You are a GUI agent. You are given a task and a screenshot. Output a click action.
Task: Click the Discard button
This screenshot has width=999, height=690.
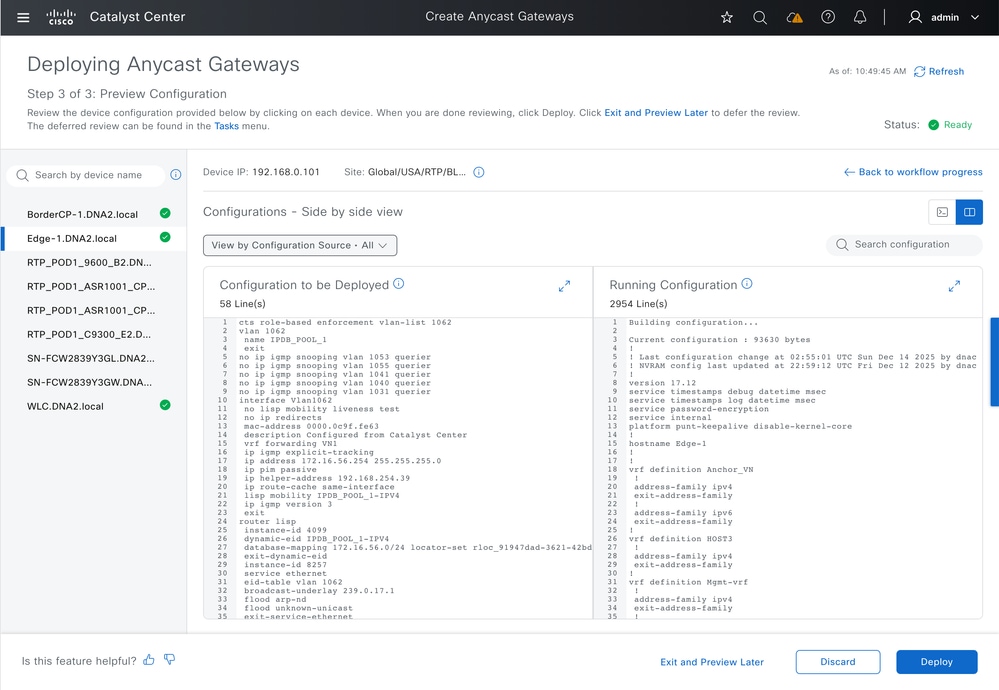tap(838, 662)
